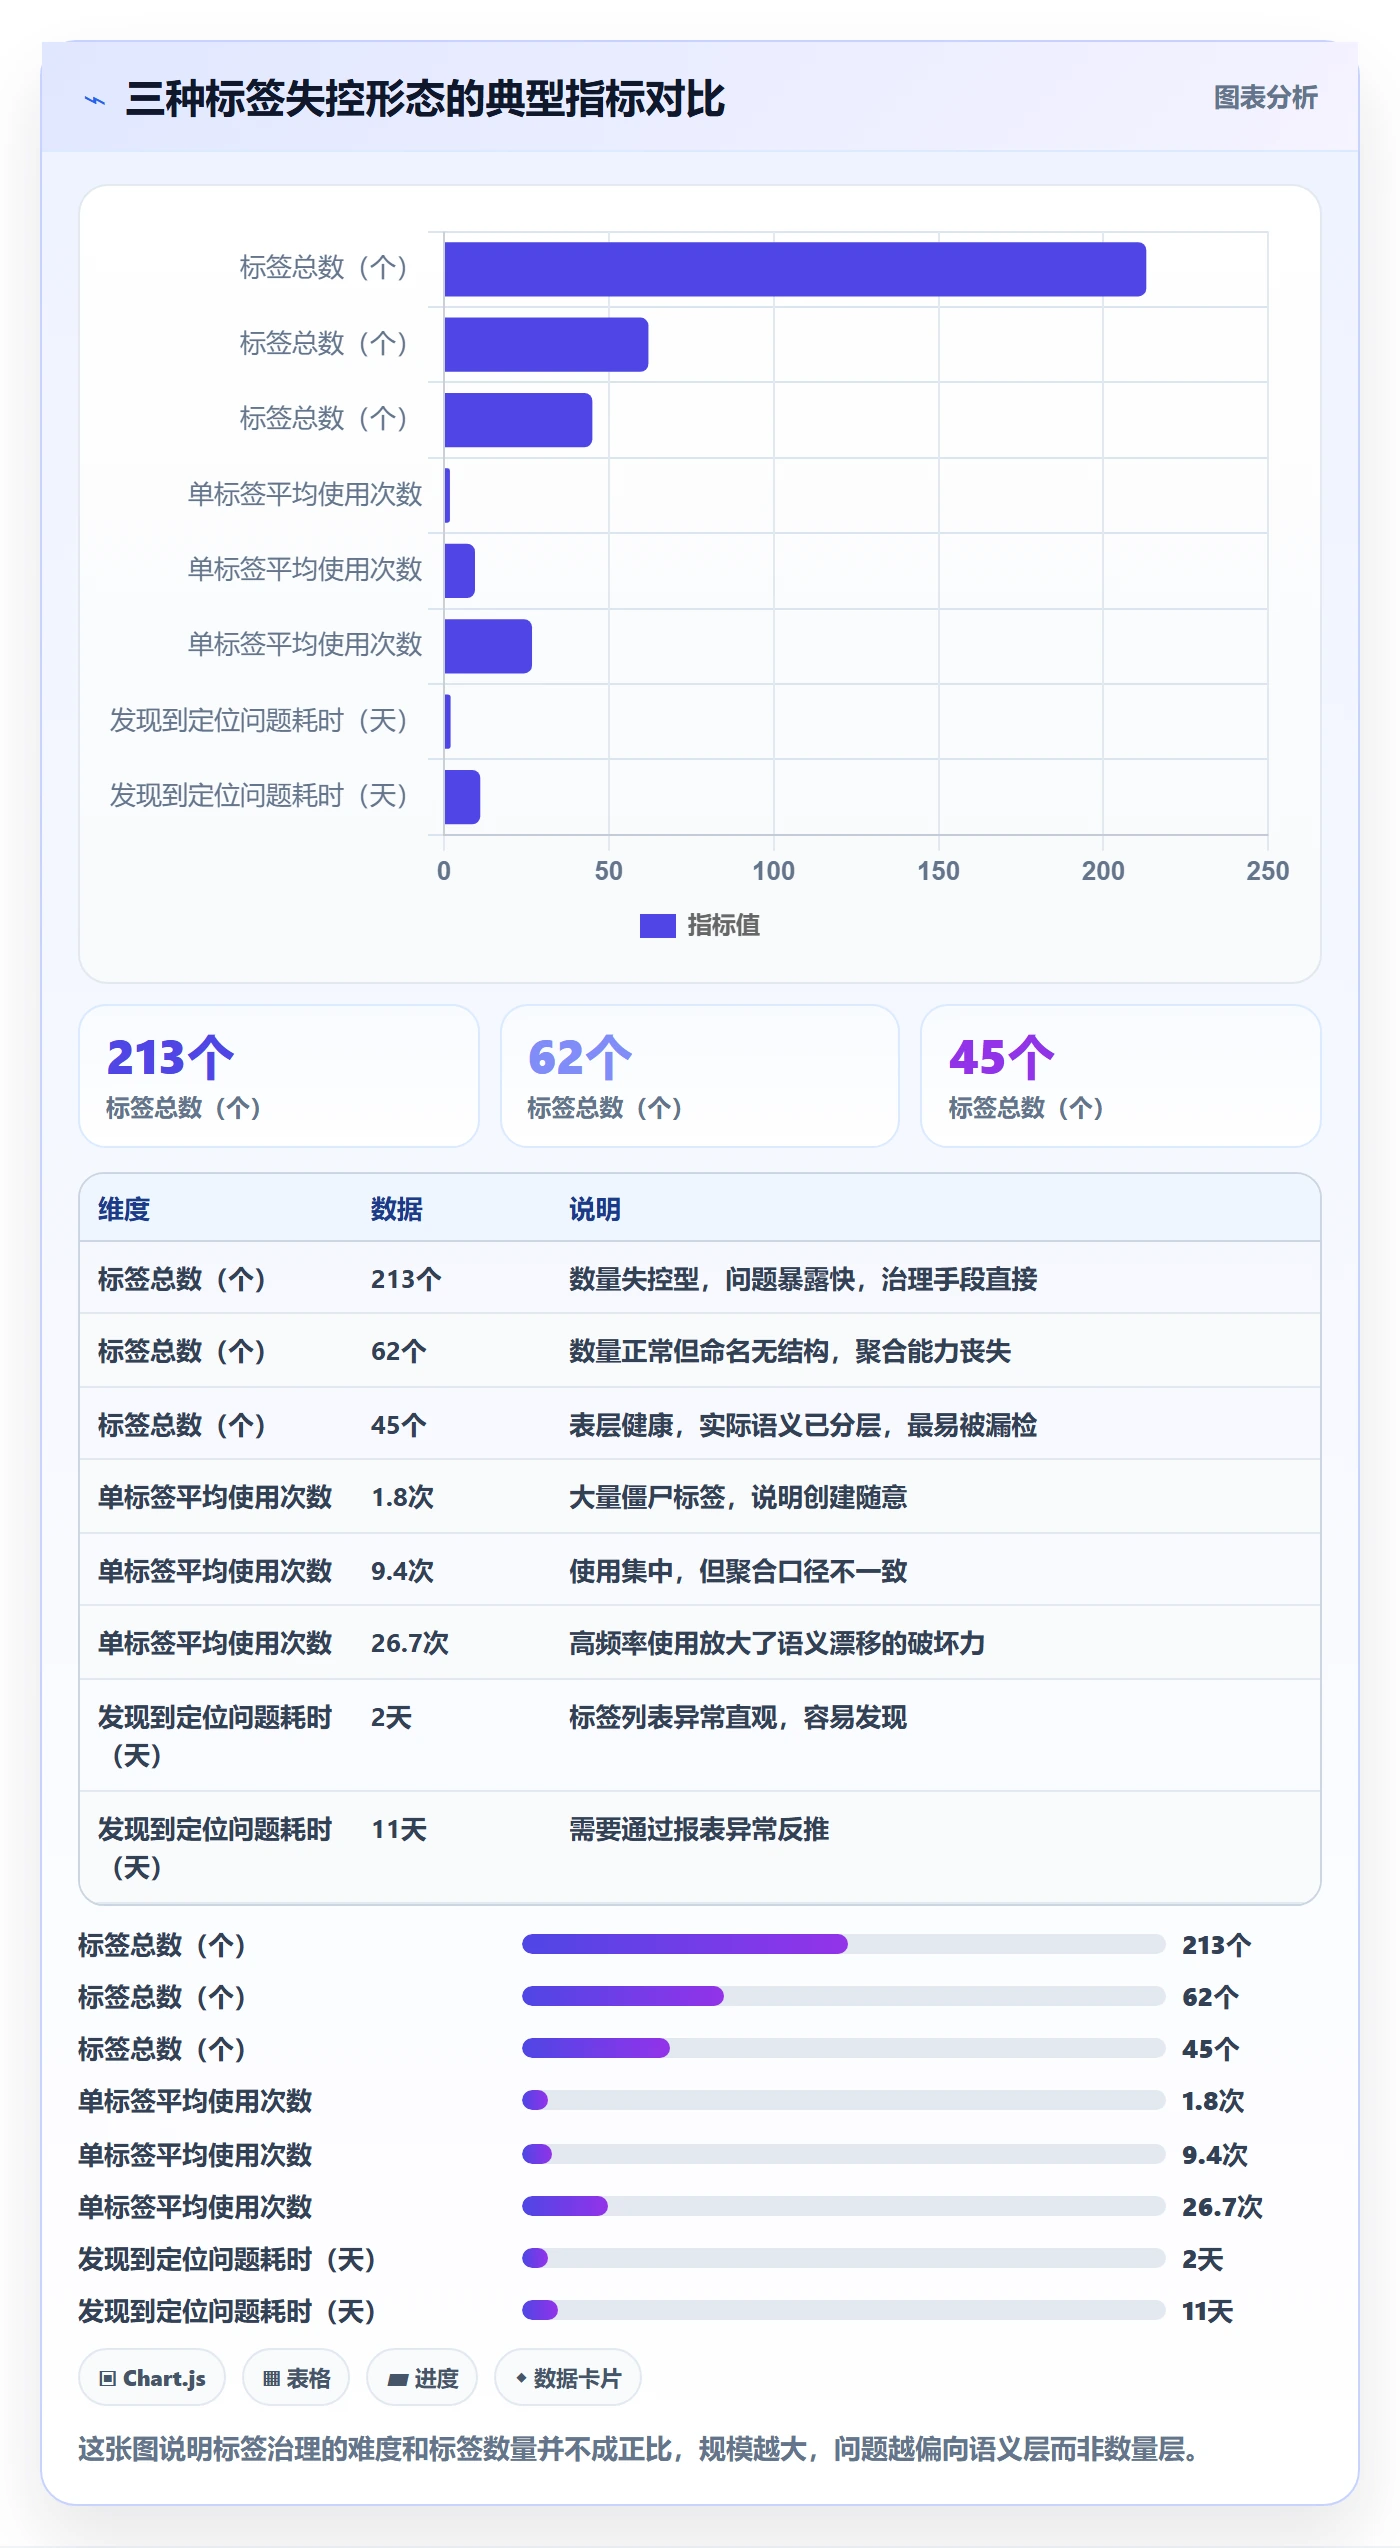Click the 说明 table column header
1400x2548 pixels.
595,1209
